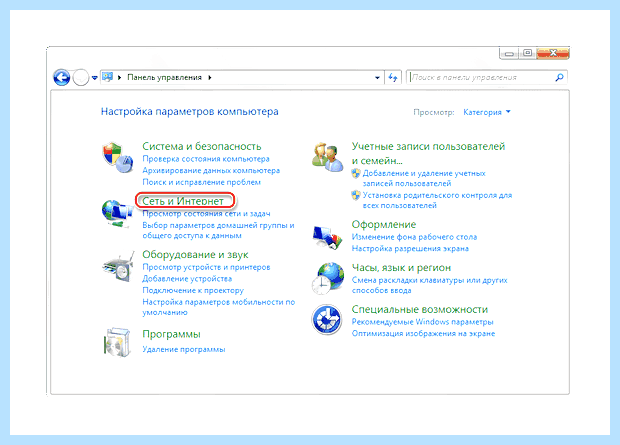Click the Оборудование и звук printer icon
This screenshot has width=620, height=445.
(117, 267)
